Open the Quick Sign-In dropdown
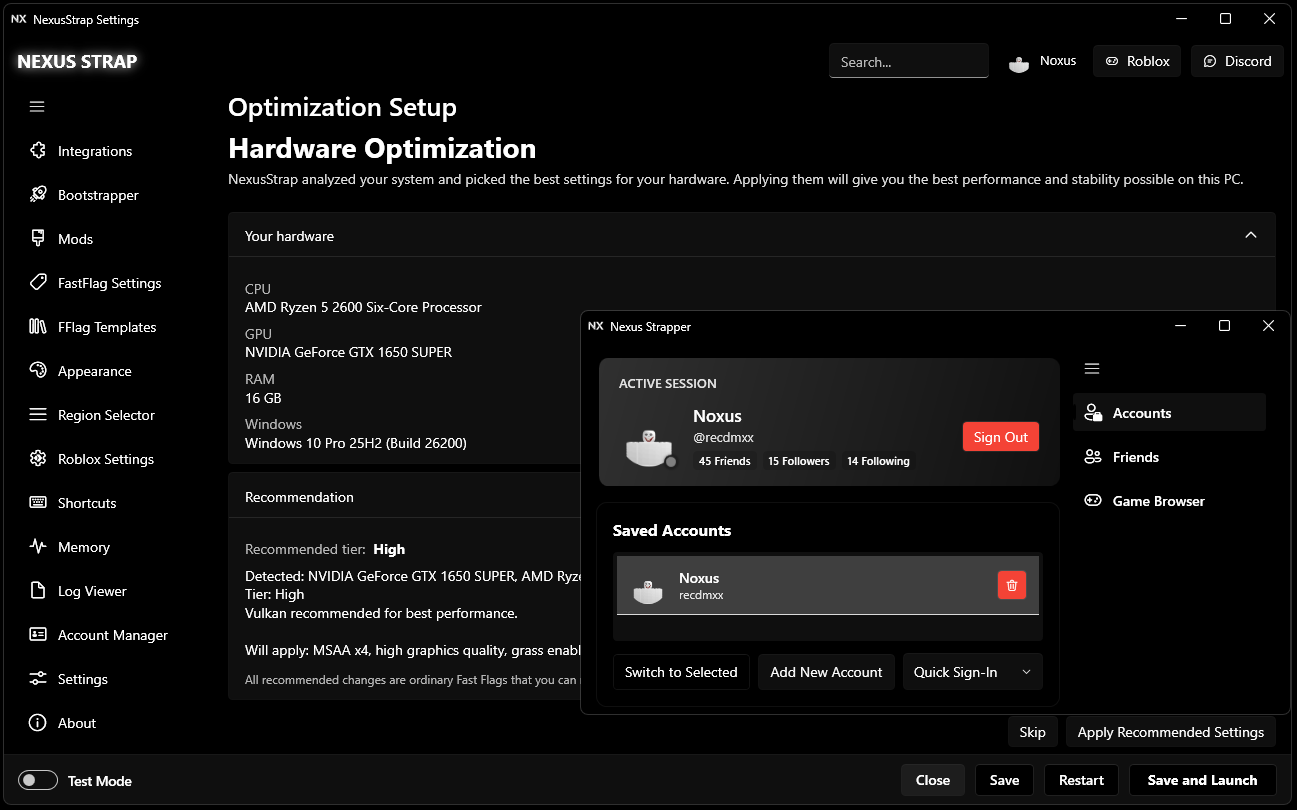Image resolution: width=1297 pixels, height=810 pixels. 973,672
